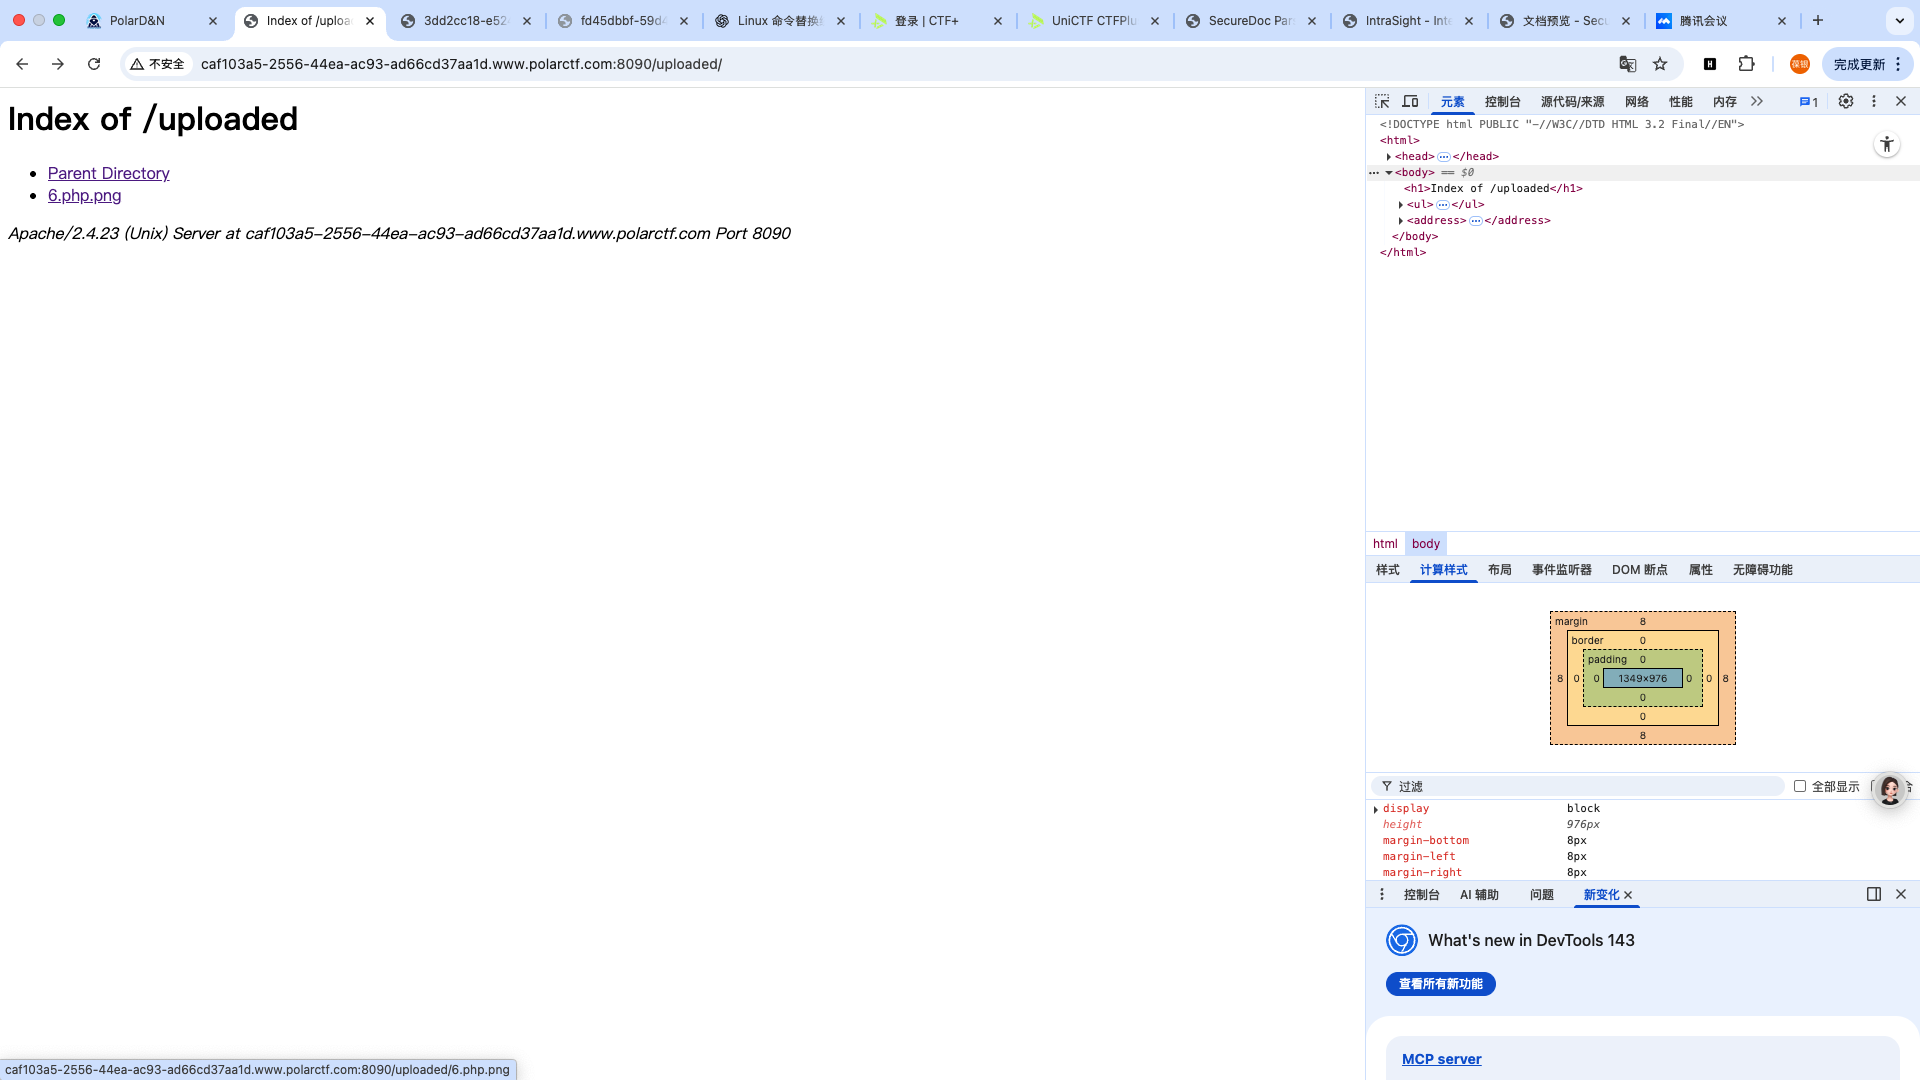Switch to the PolarD&N browser tab
The height and width of the screenshot is (1080, 1920).
point(152,20)
